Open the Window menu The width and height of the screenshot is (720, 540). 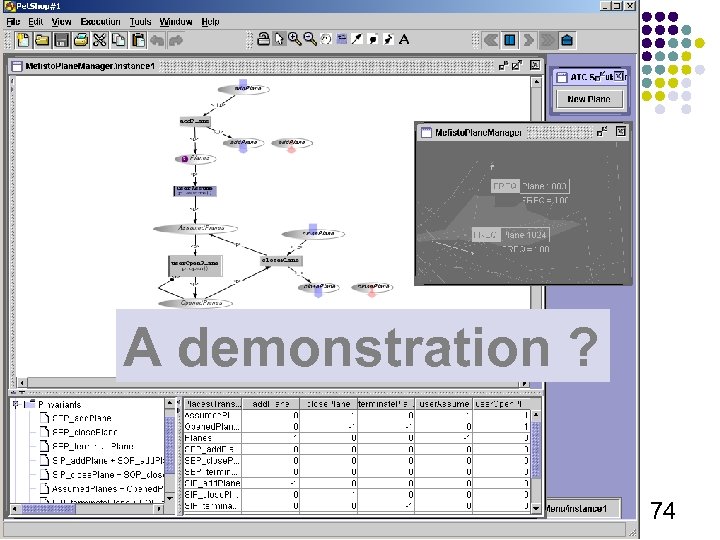(175, 22)
